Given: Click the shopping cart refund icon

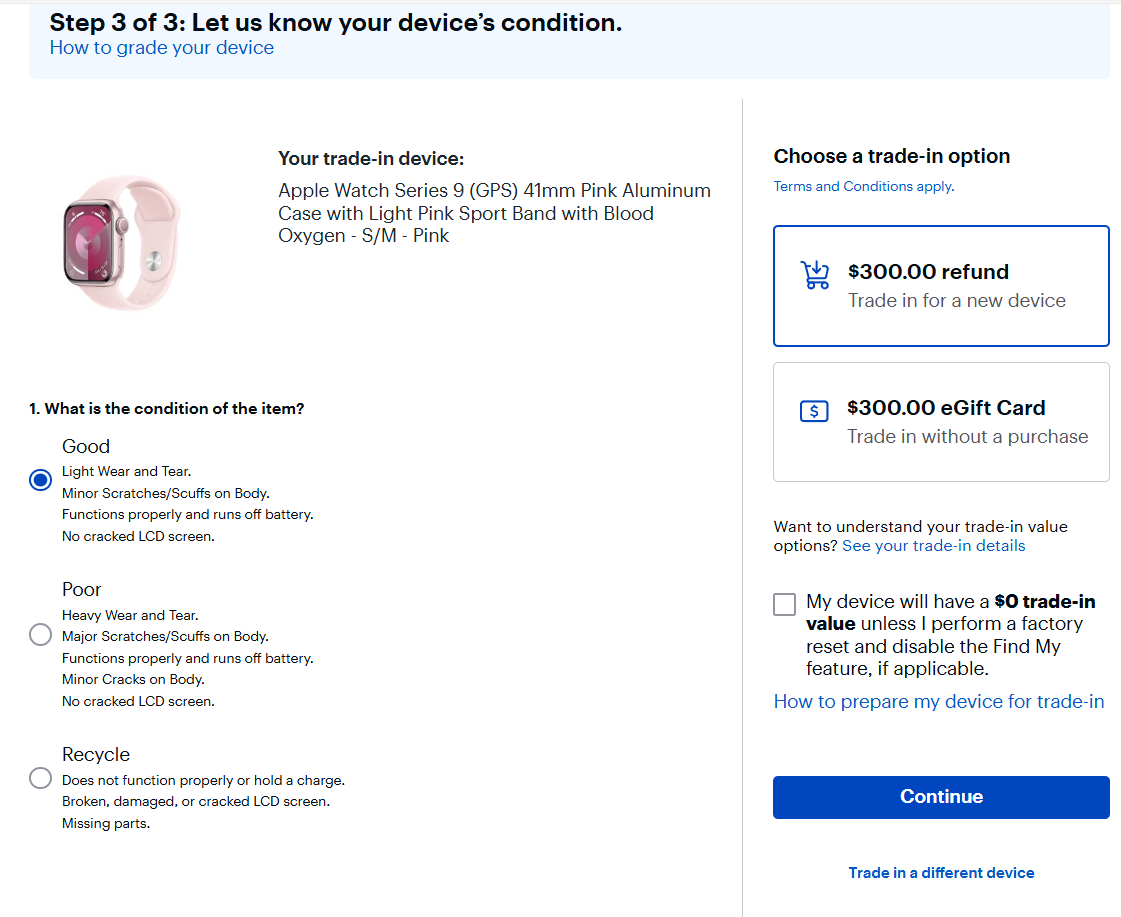Looking at the screenshot, I should (x=815, y=274).
